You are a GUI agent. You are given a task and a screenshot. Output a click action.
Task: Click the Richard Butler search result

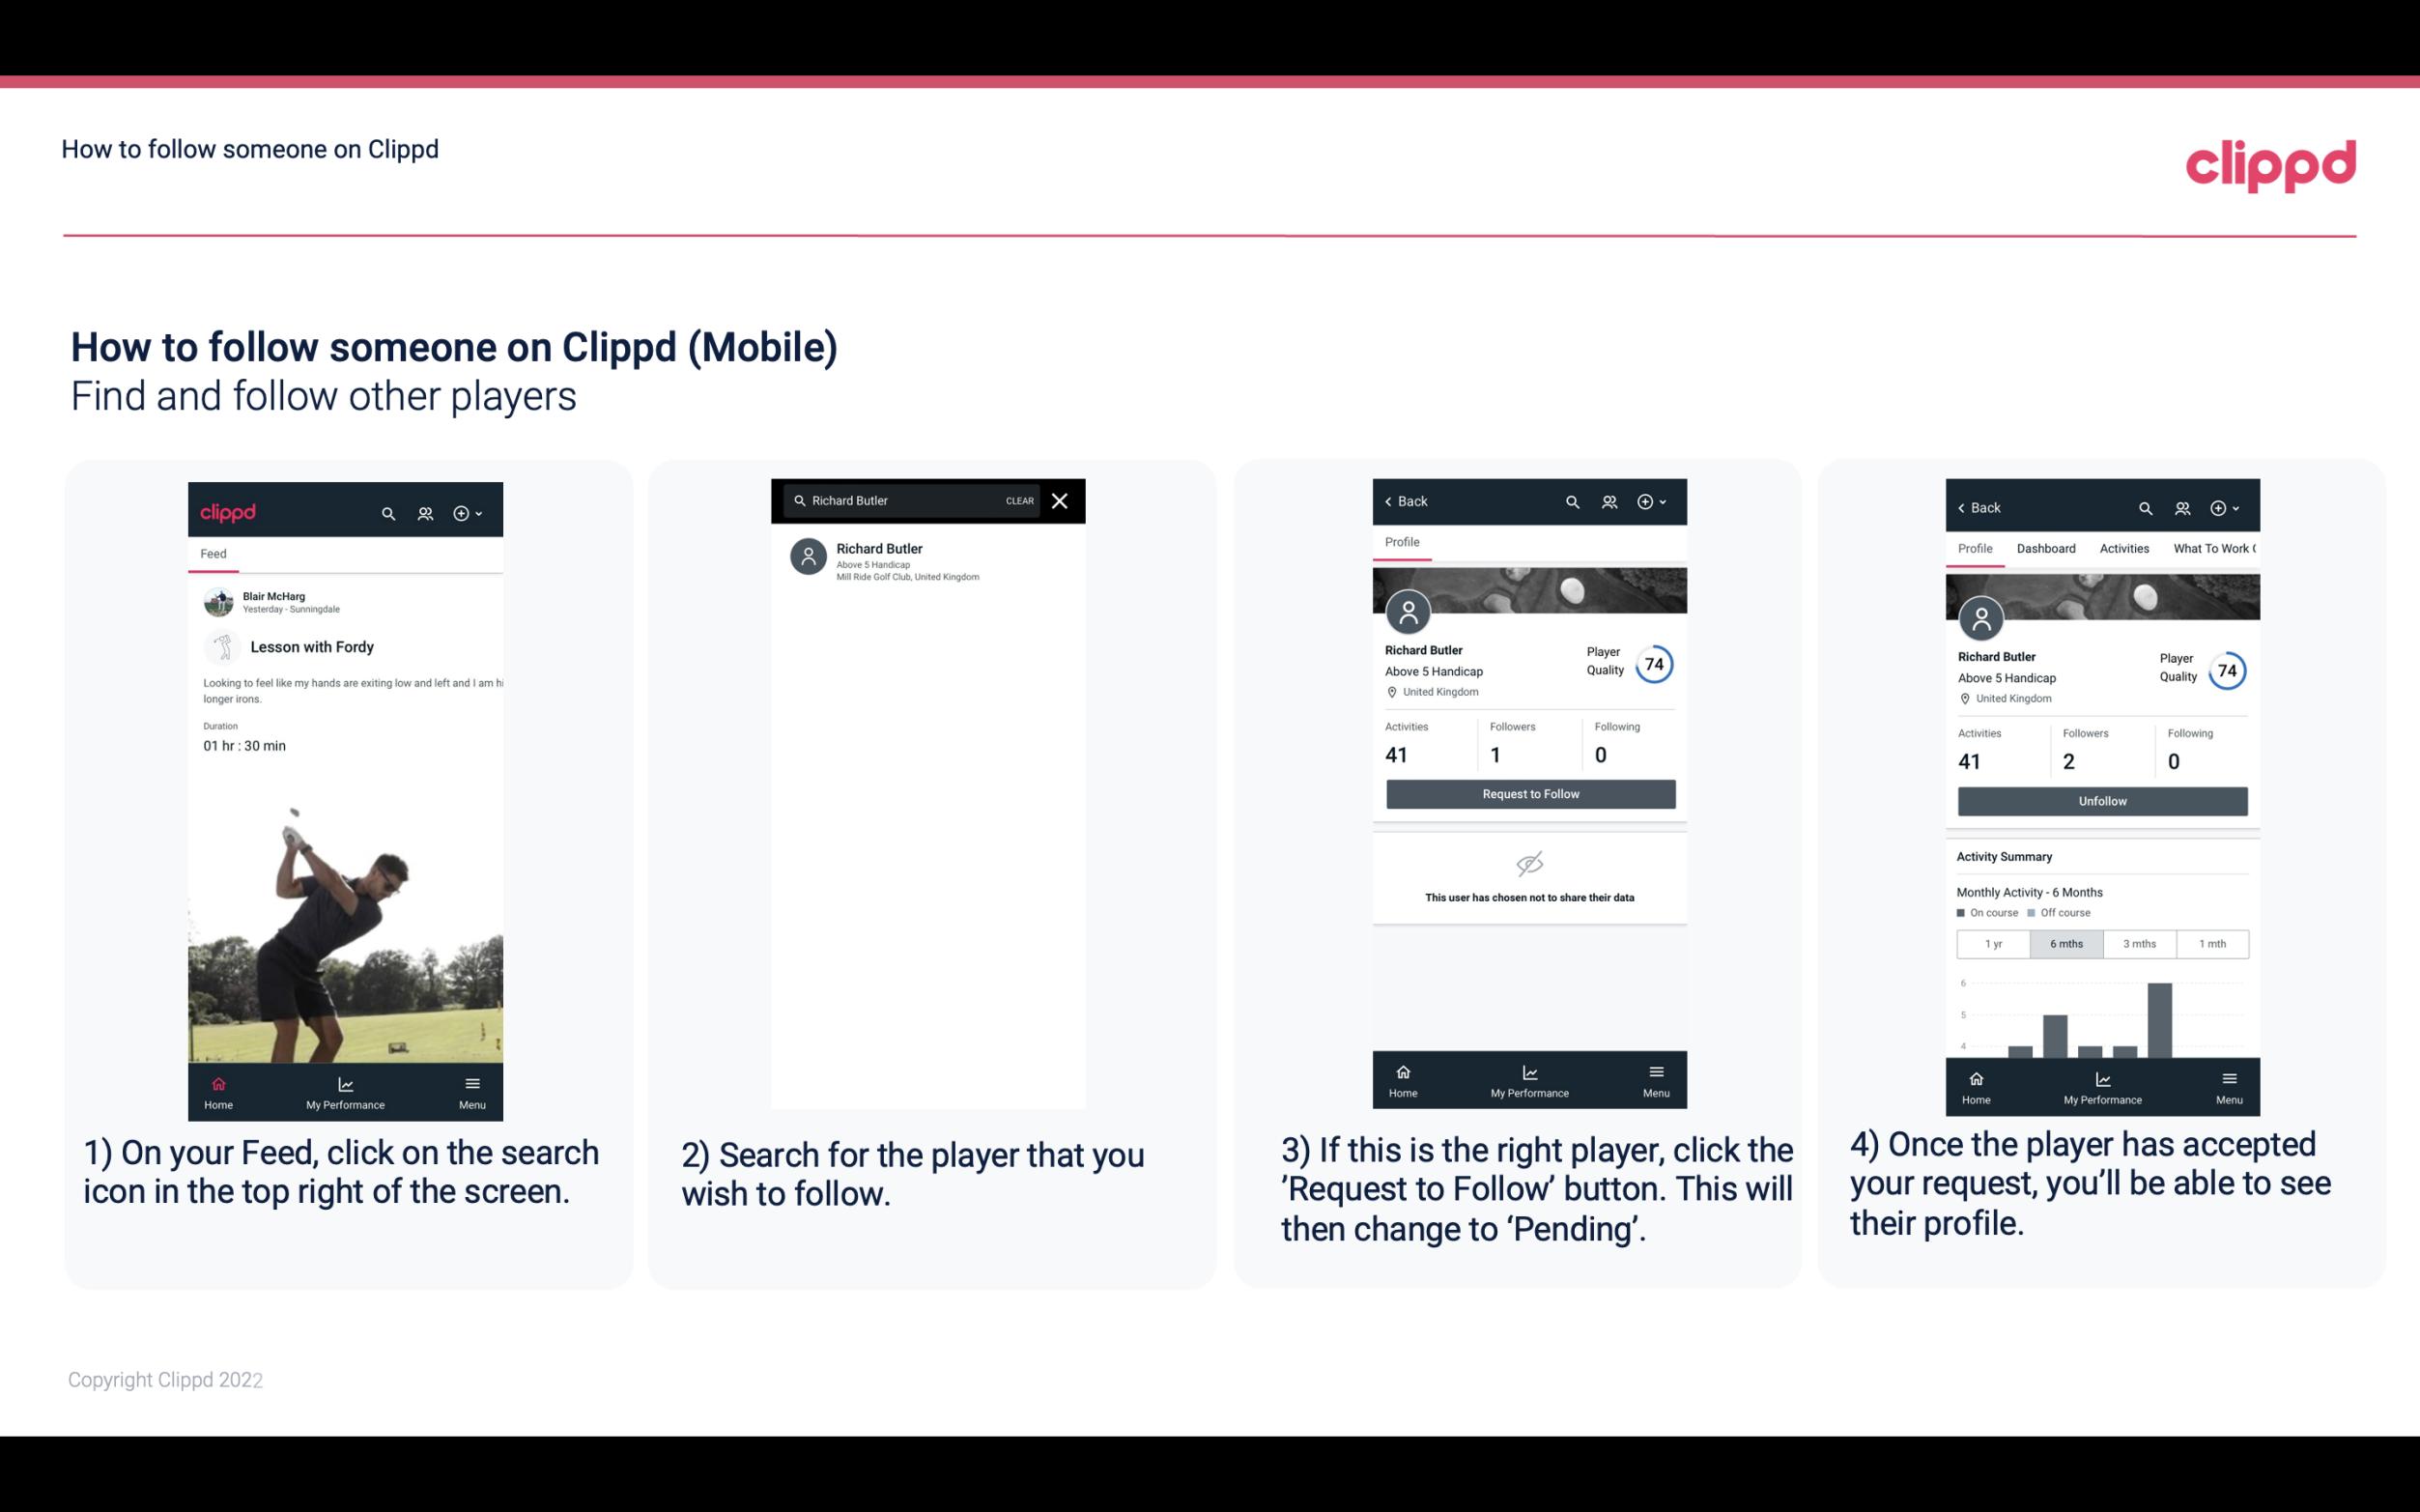[931, 561]
